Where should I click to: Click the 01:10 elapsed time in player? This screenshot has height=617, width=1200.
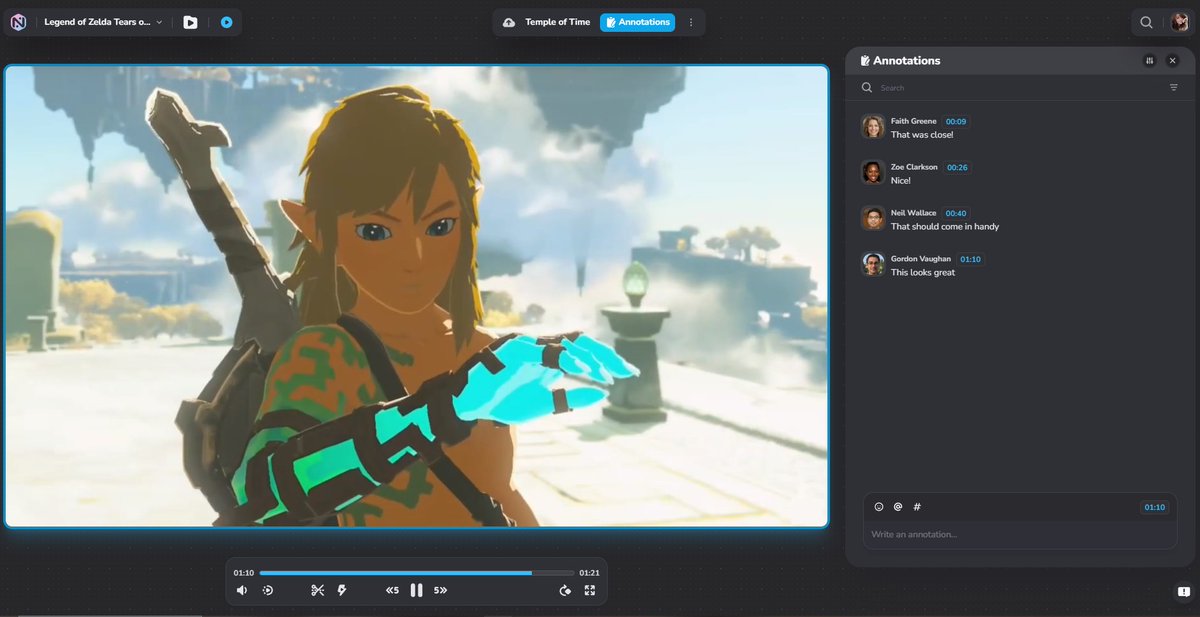coord(244,573)
